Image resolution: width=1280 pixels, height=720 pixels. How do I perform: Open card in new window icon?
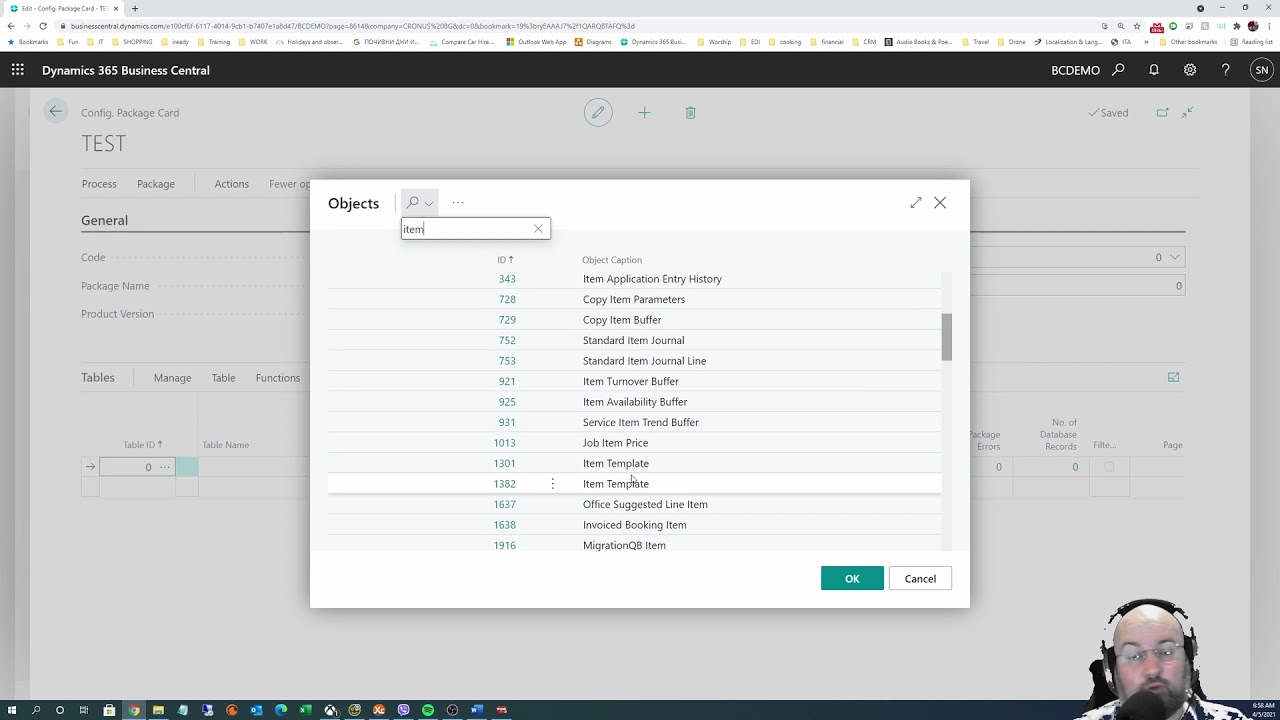click(x=1162, y=113)
